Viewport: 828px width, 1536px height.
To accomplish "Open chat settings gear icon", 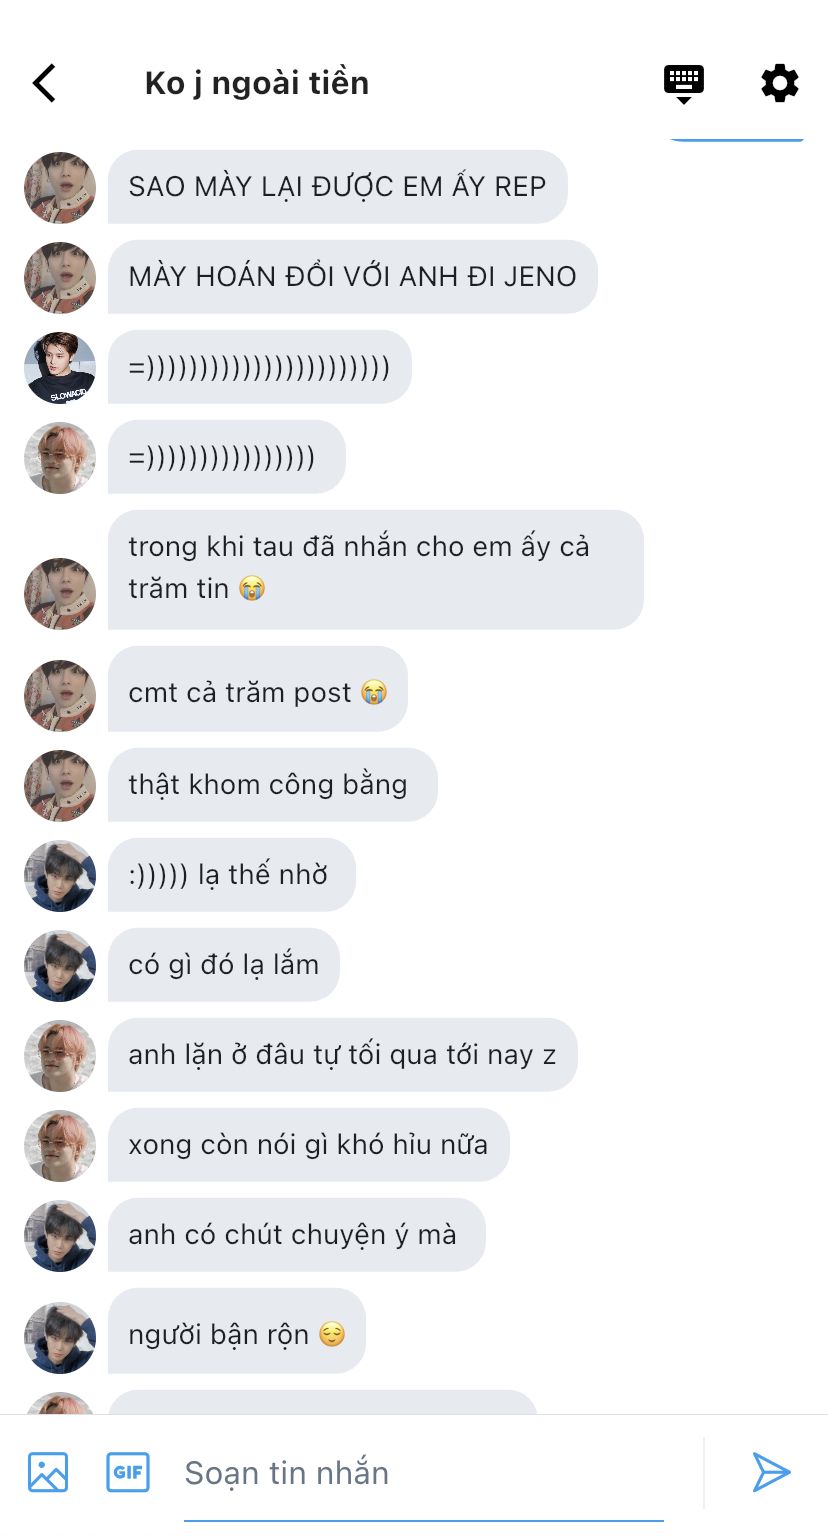I will pos(780,83).
